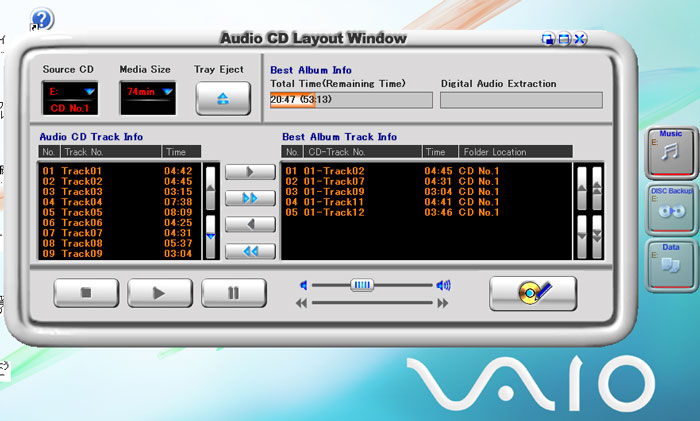Click the loud volume speaker icon
The width and height of the screenshot is (700, 421).
[x=443, y=285]
